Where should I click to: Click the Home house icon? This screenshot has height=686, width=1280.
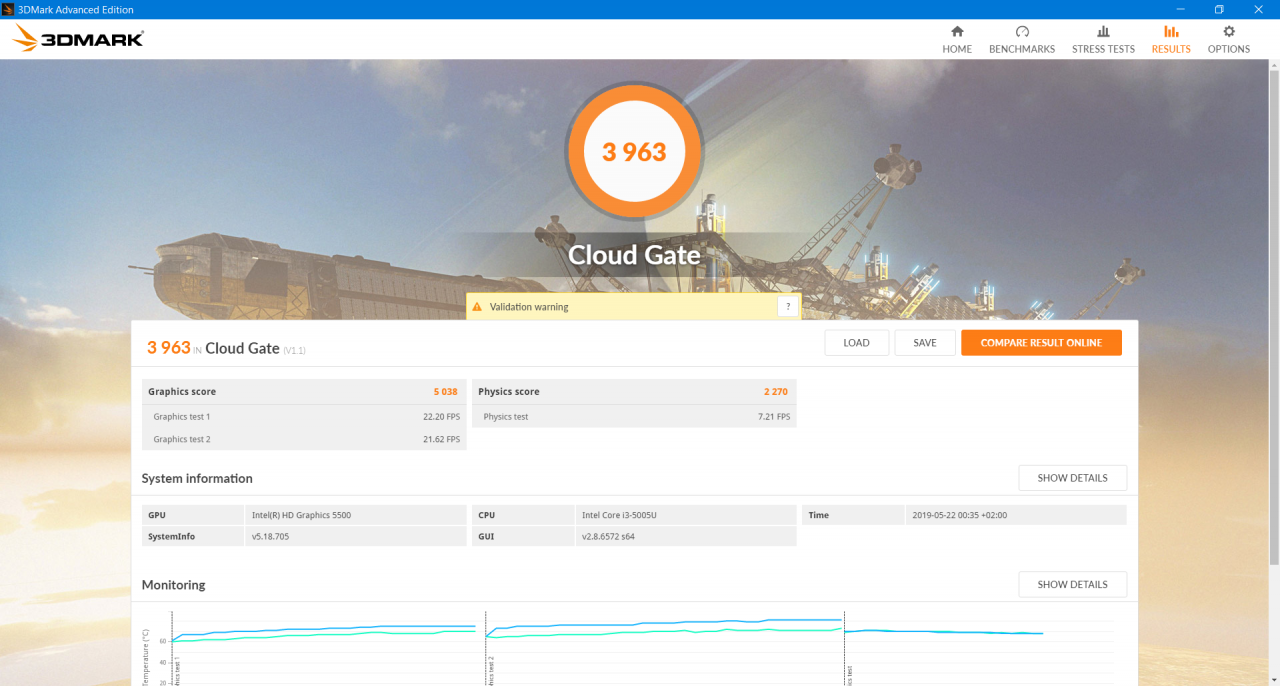point(957,31)
